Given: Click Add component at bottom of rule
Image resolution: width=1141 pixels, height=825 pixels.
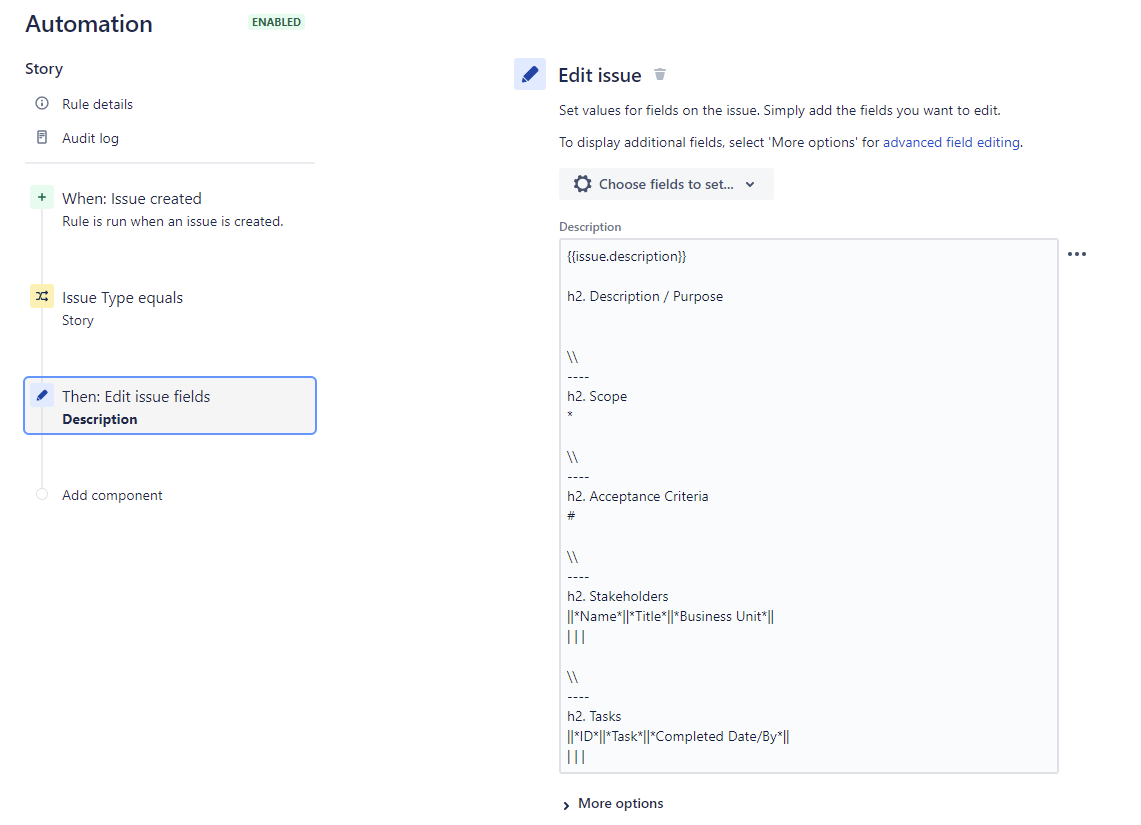Looking at the screenshot, I should pyautogui.click(x=112, y=495).
